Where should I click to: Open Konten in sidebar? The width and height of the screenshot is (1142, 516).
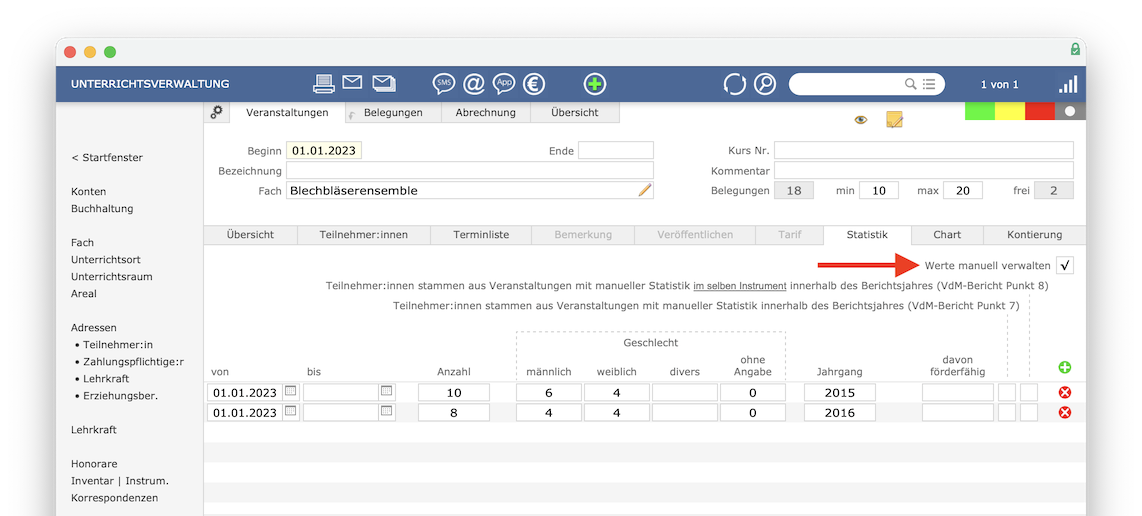coord(88,192)
